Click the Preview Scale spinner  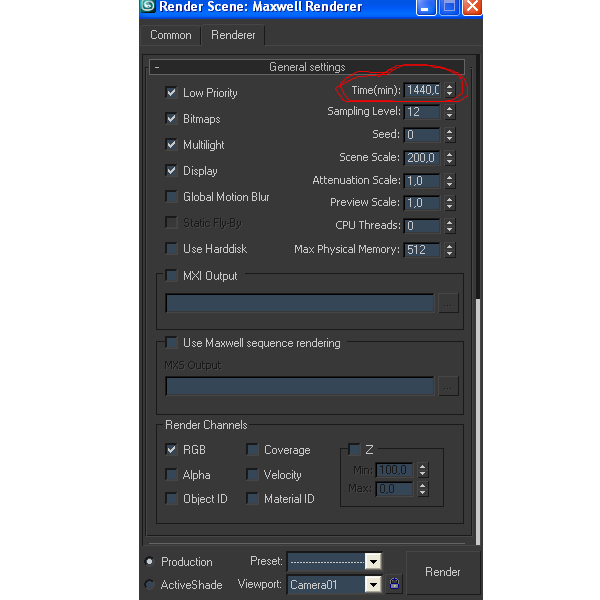[450, 203]
